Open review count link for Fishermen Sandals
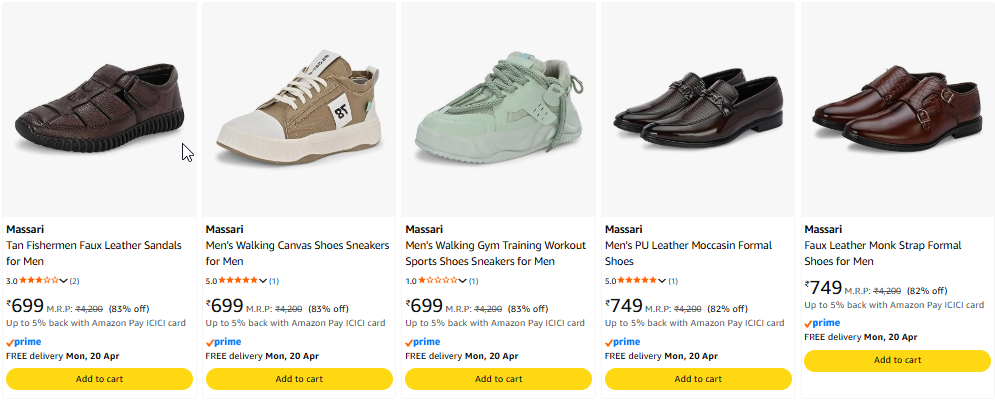 (75, 281)
